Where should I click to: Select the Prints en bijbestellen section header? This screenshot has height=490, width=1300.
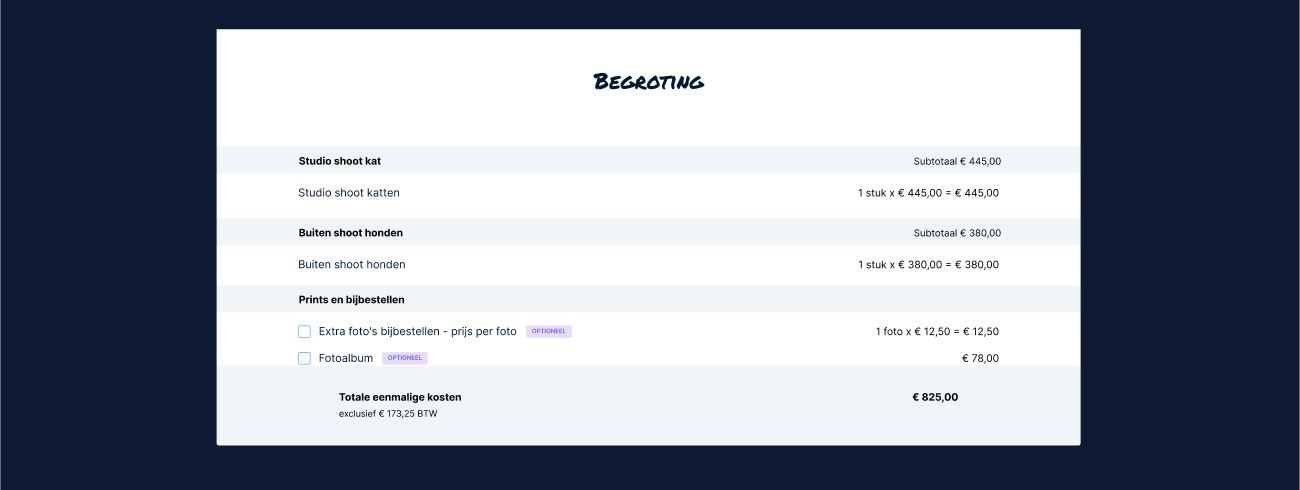pos(351,299)
